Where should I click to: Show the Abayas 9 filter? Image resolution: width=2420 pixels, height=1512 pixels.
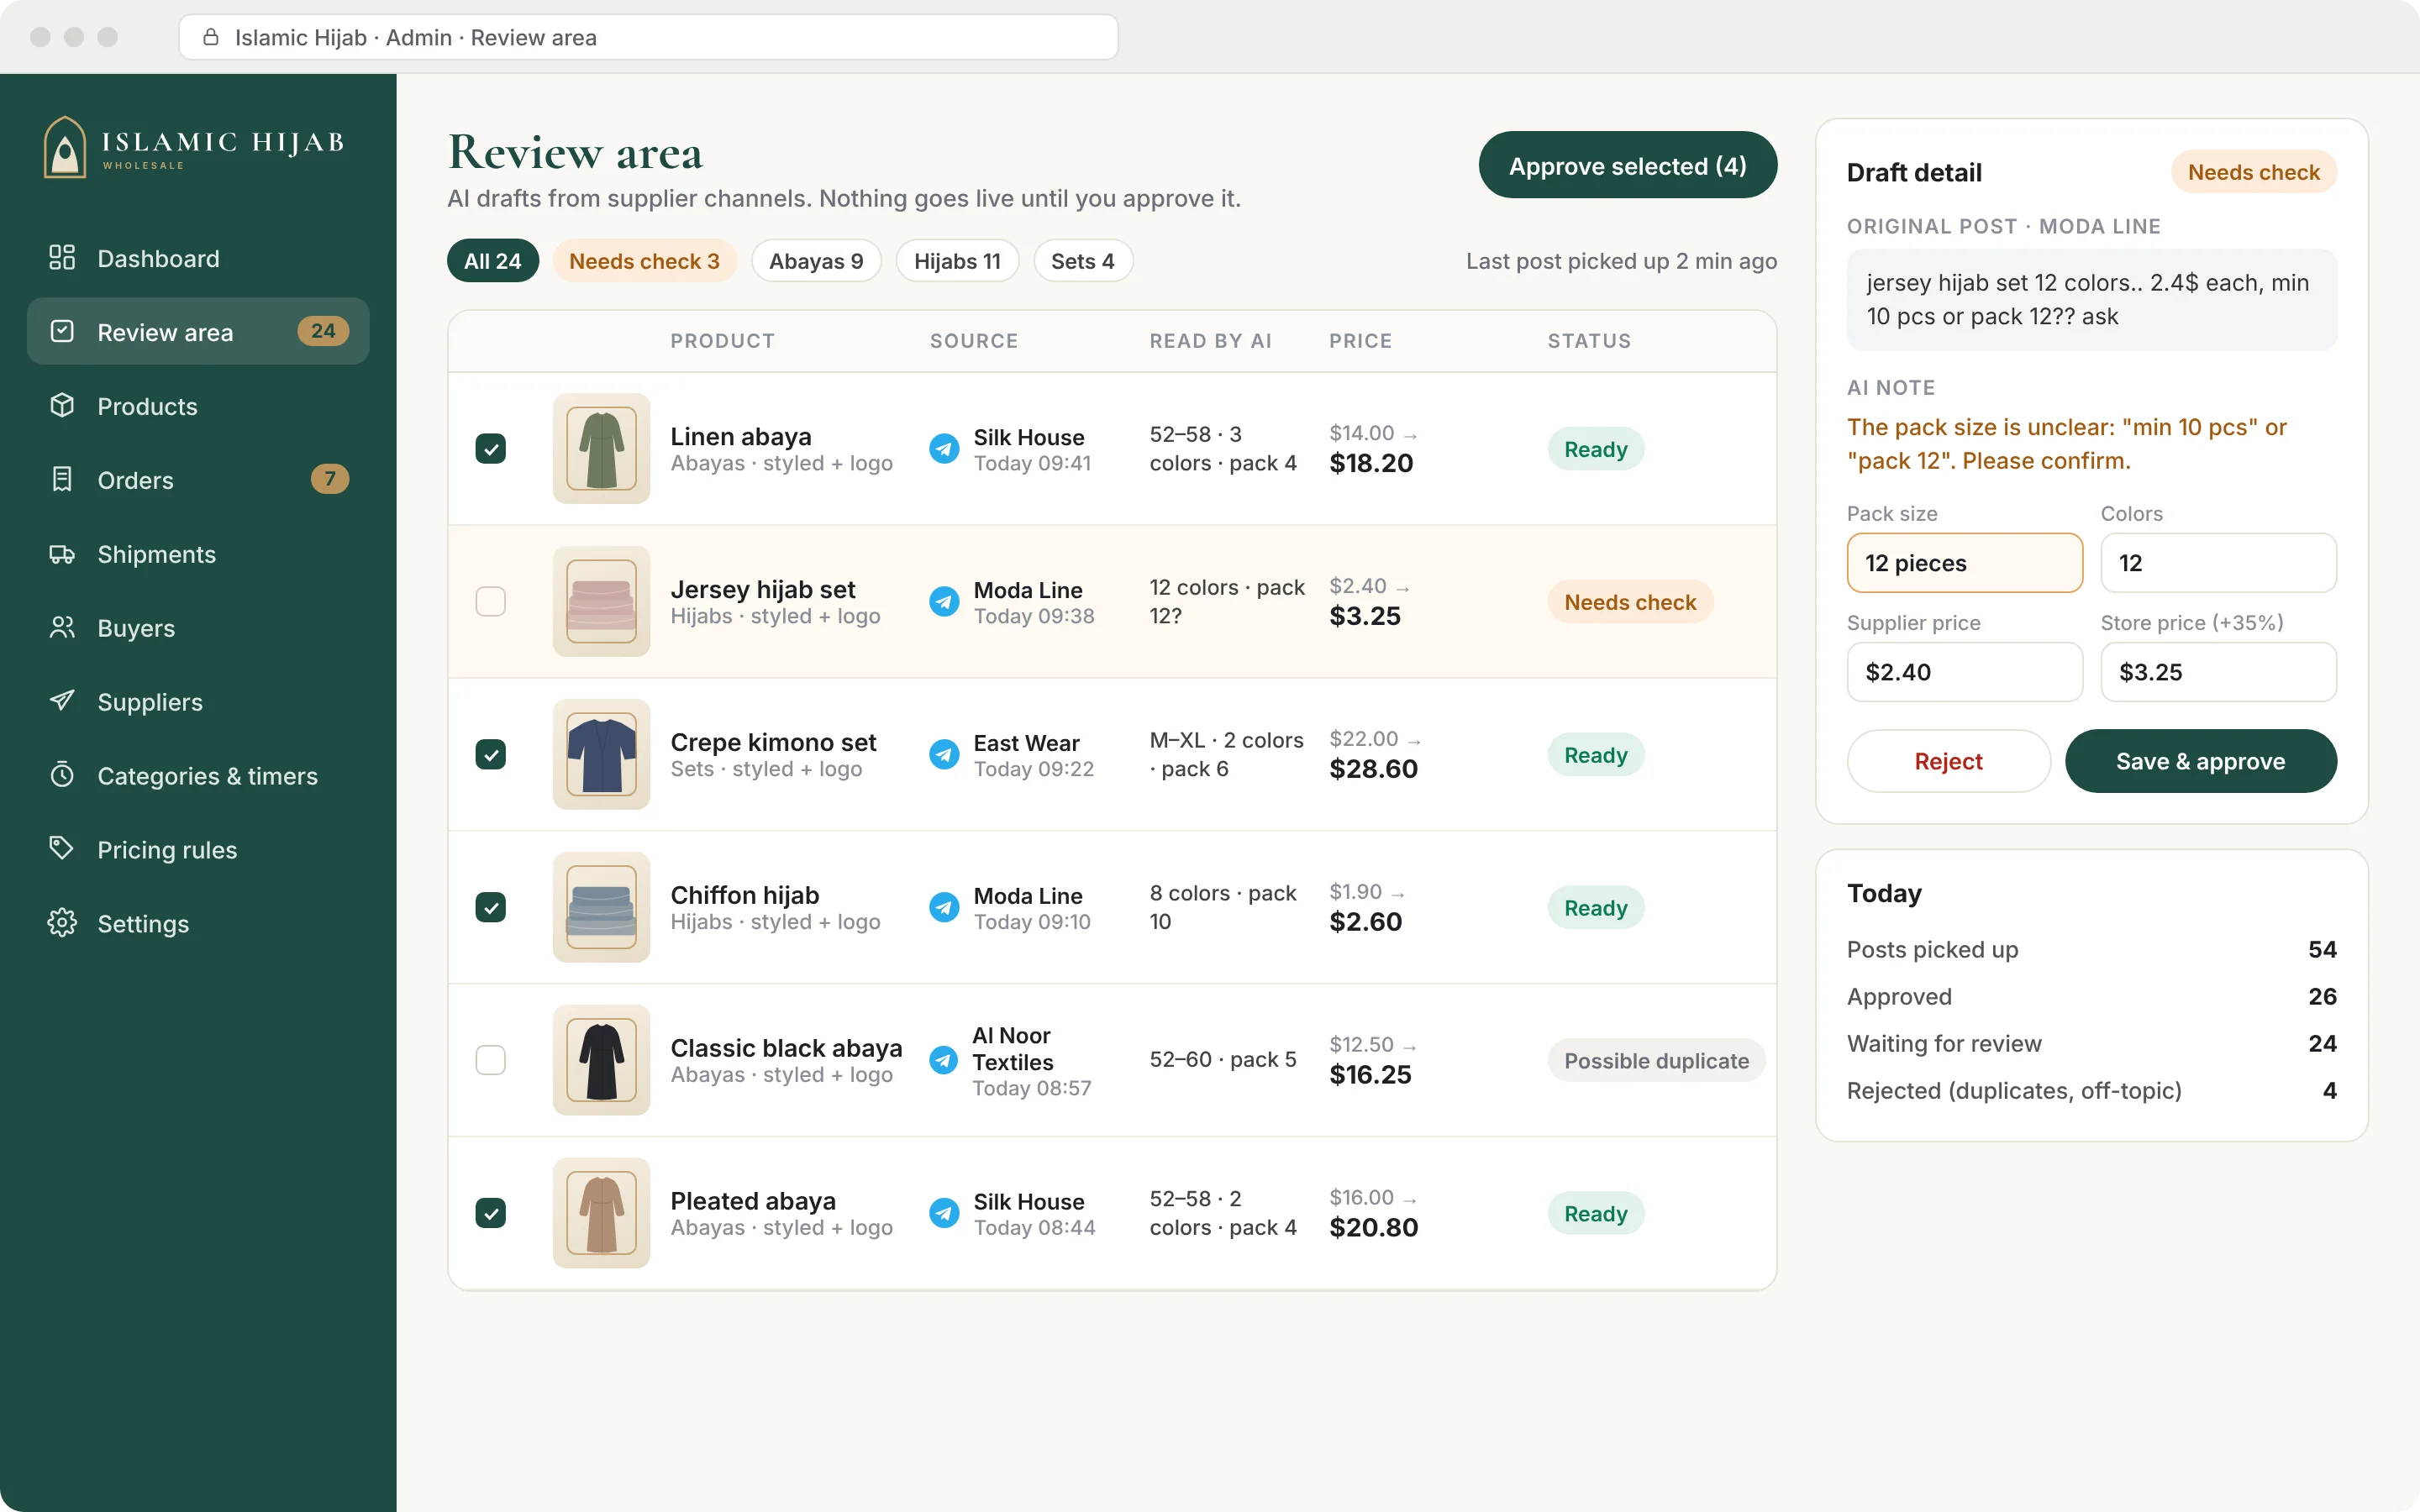tap(816, 261)
